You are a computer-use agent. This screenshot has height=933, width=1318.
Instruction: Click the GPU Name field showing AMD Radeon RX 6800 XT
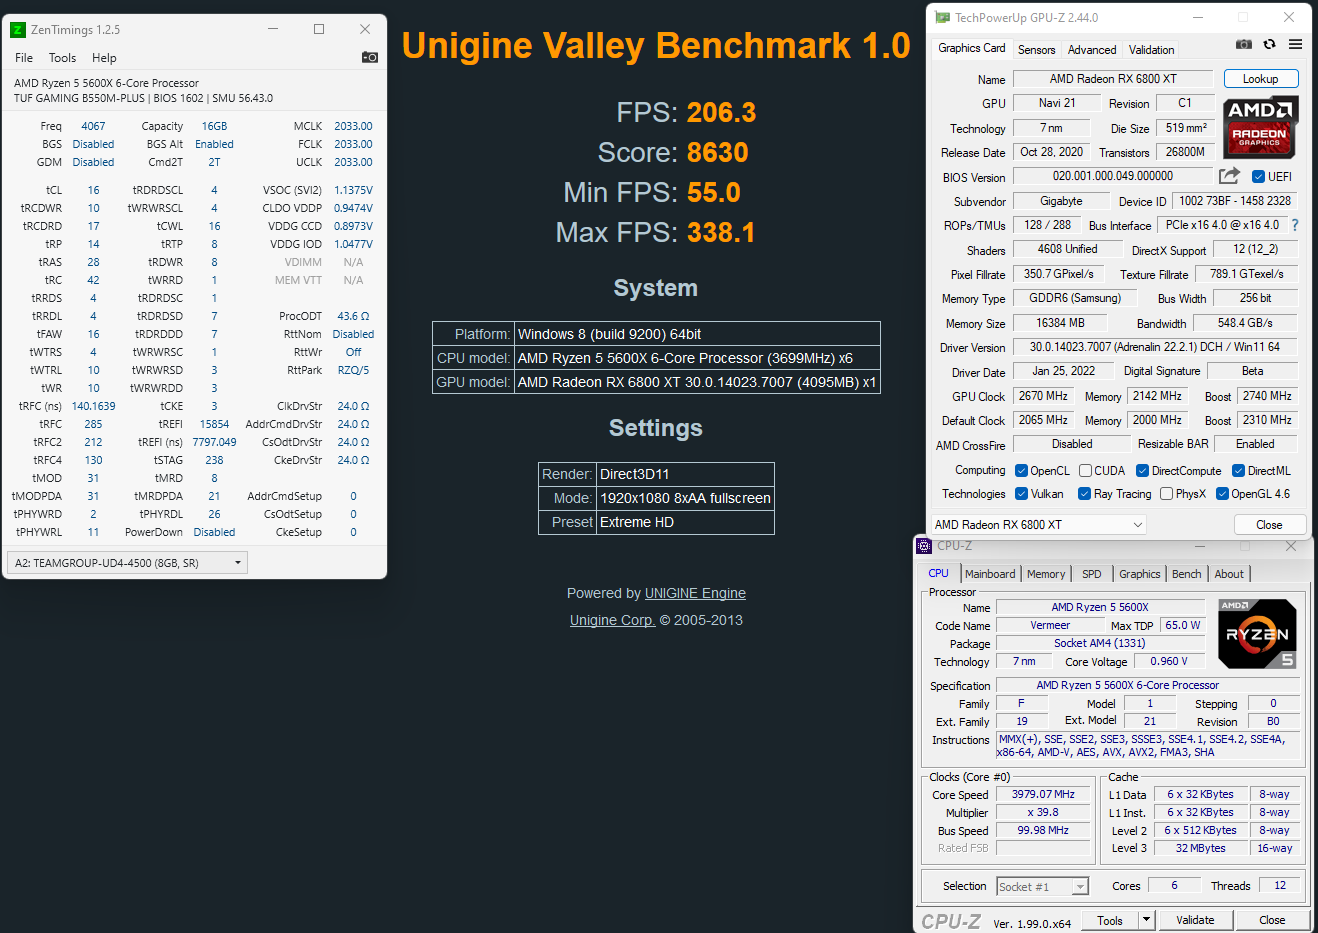coord(1113,79)
